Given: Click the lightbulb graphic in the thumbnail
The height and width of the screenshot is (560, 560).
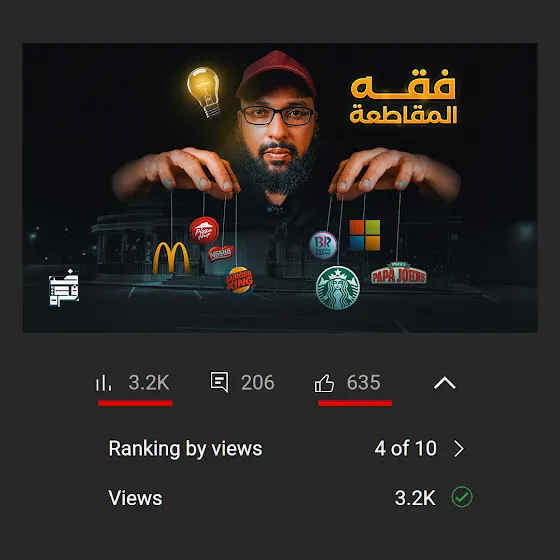Looking at the screenshot, I should (204, 92).
